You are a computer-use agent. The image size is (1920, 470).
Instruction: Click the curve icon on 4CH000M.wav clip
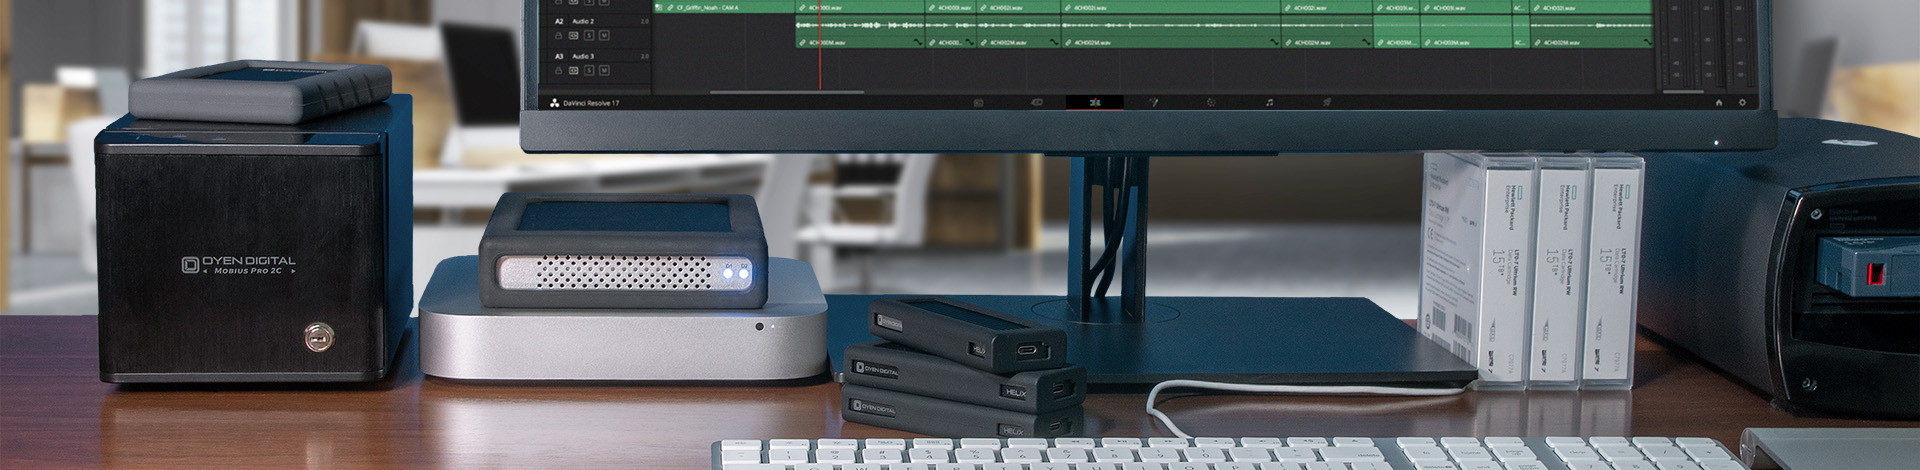pos(918,42)
